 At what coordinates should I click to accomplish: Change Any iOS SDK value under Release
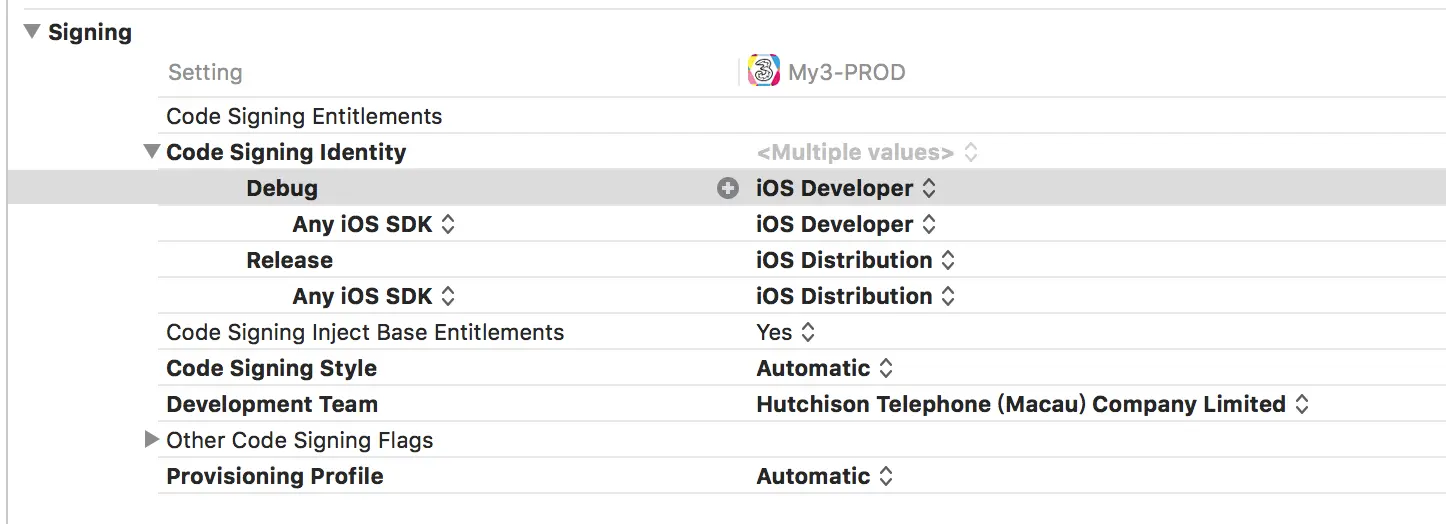[856, 296]
